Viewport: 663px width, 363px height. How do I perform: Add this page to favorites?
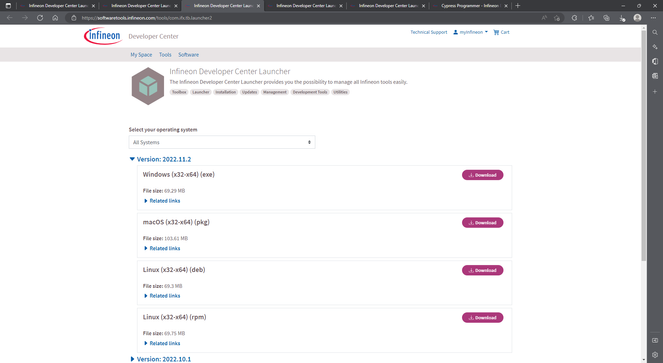point(557,18)
